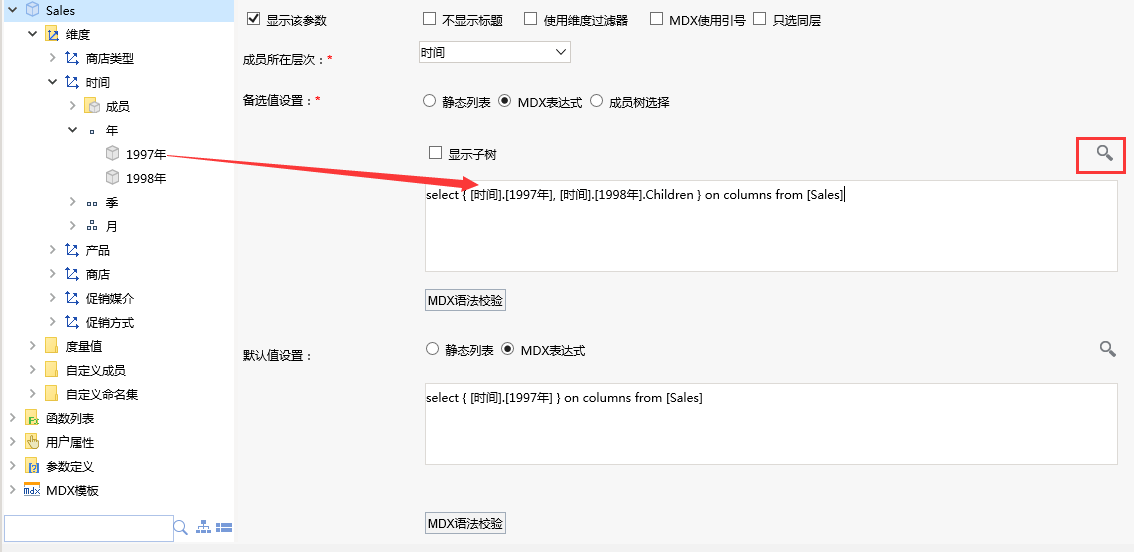The height and width of the screenshot is (552, 1134).
Task: Collapse the 时间 dimension
Action: coord(53,82)
